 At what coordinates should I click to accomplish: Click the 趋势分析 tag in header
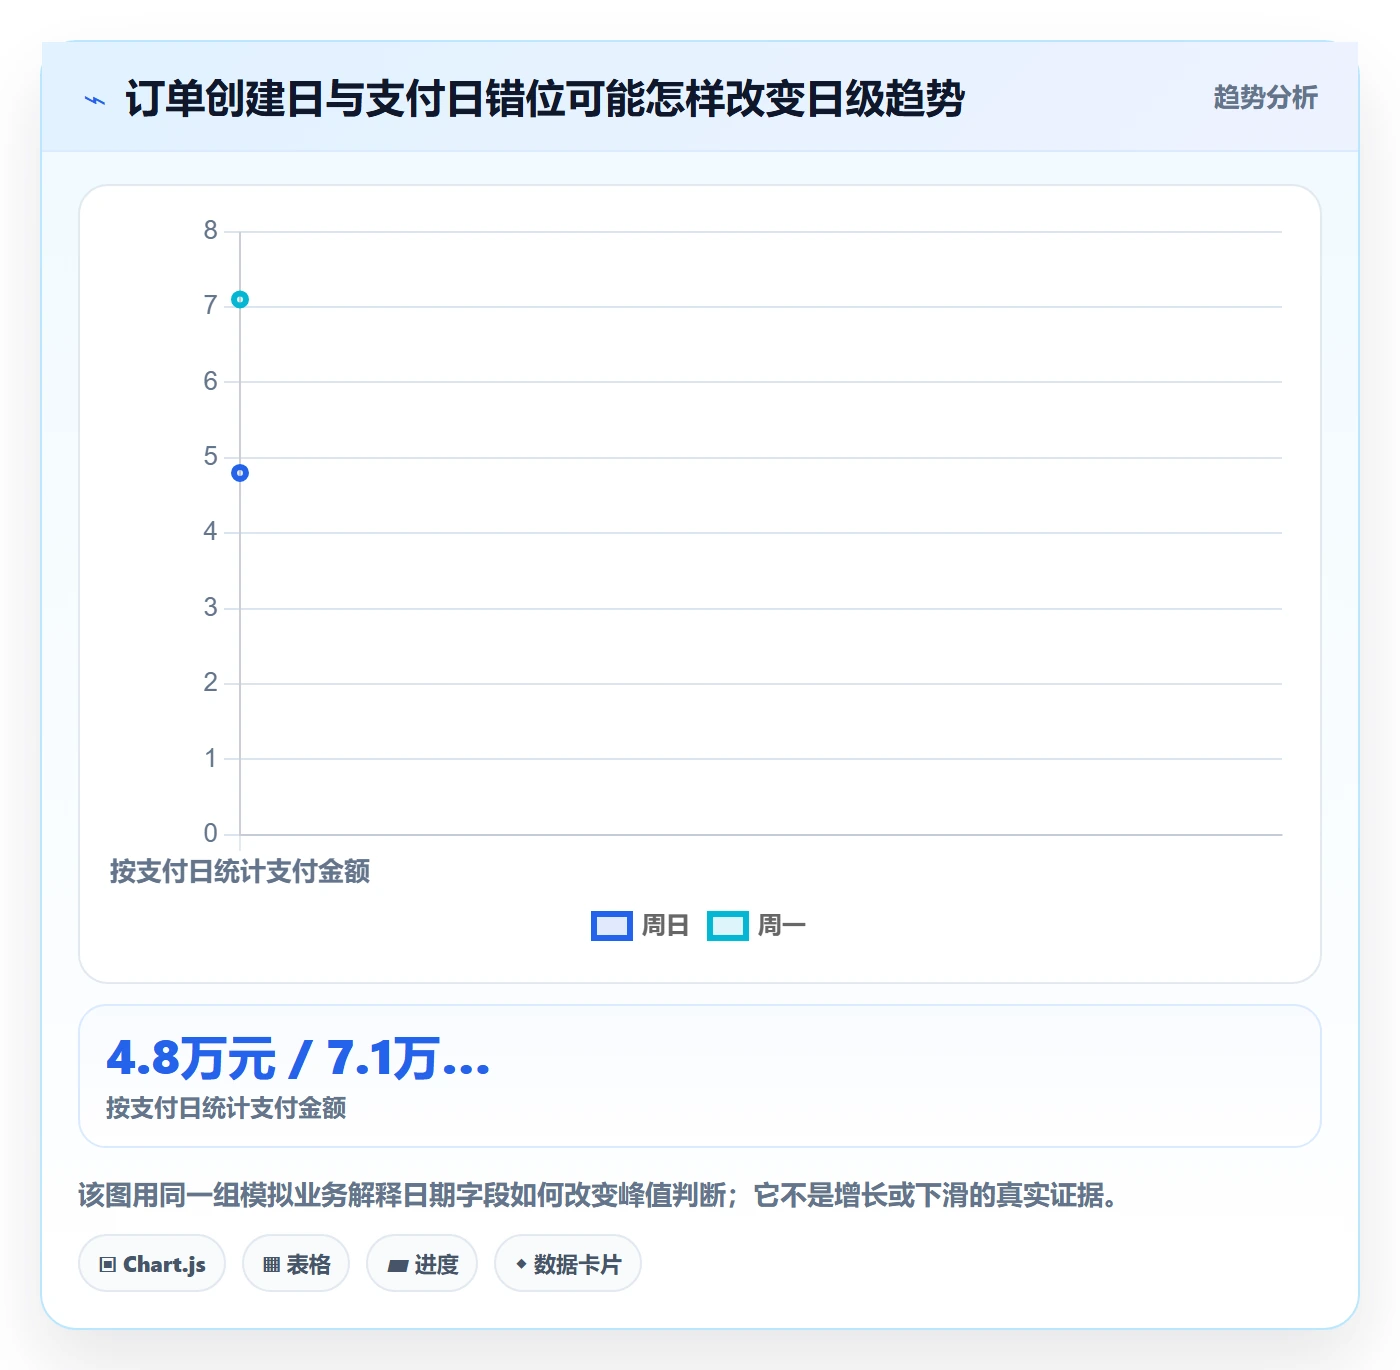(x=1265, y=97)
